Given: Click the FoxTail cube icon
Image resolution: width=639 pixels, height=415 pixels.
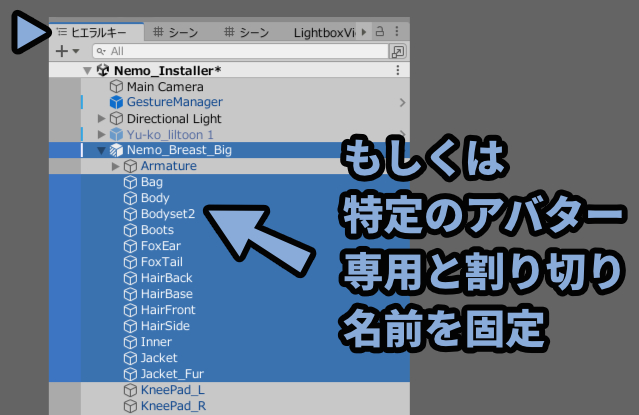Looking at the screenshot, I should tap(130, 262).
